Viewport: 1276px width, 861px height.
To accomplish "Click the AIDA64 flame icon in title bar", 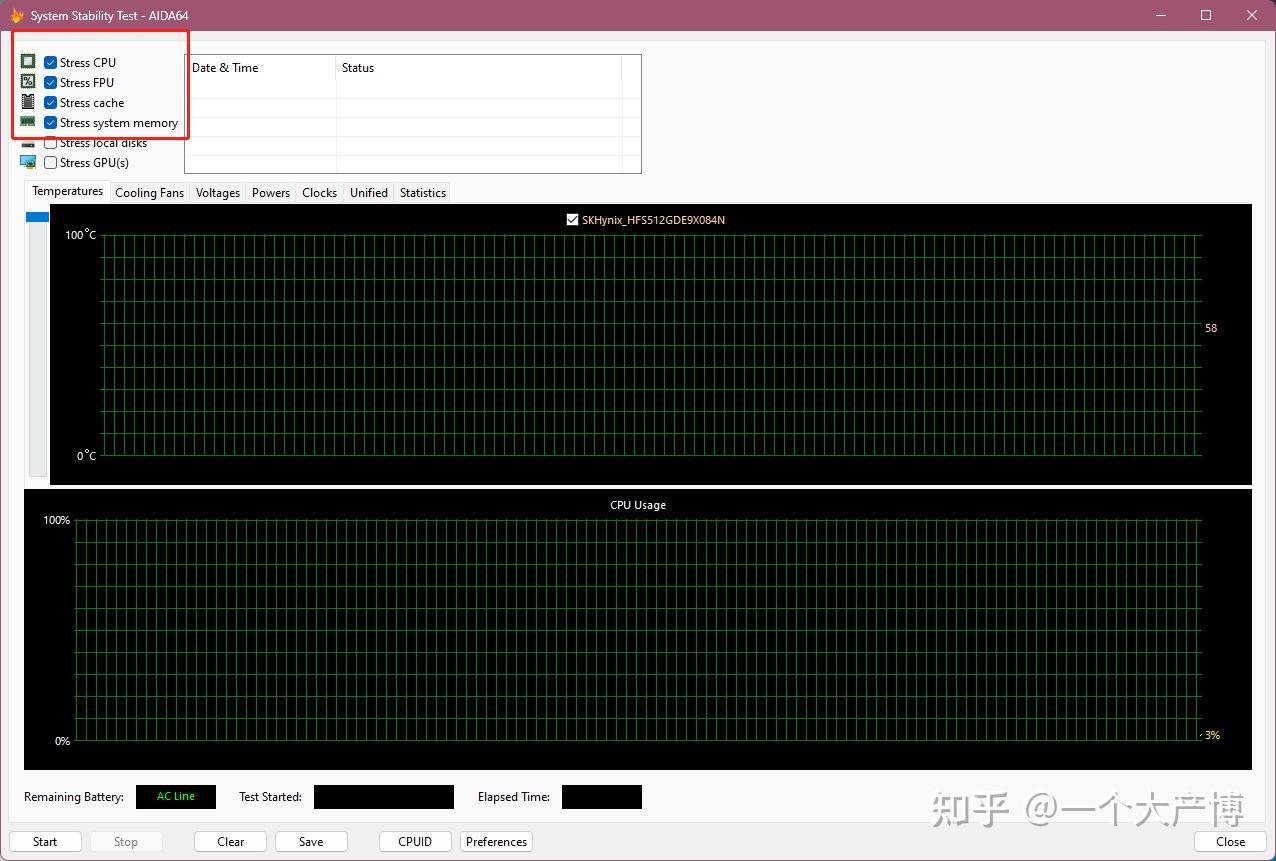I will click(x=17, y=15).
